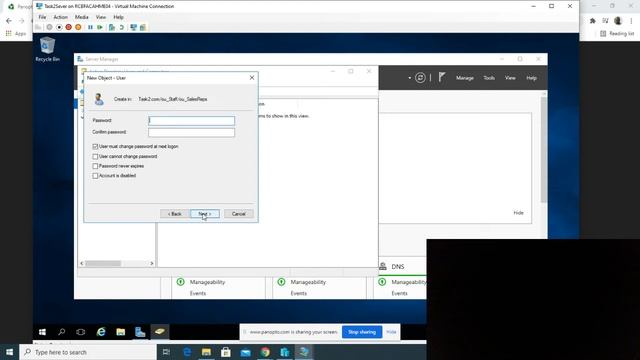Viewport: 640px width, 360px height.
Task: Open the Help menu in VM Connection
Action: [118, 17]
